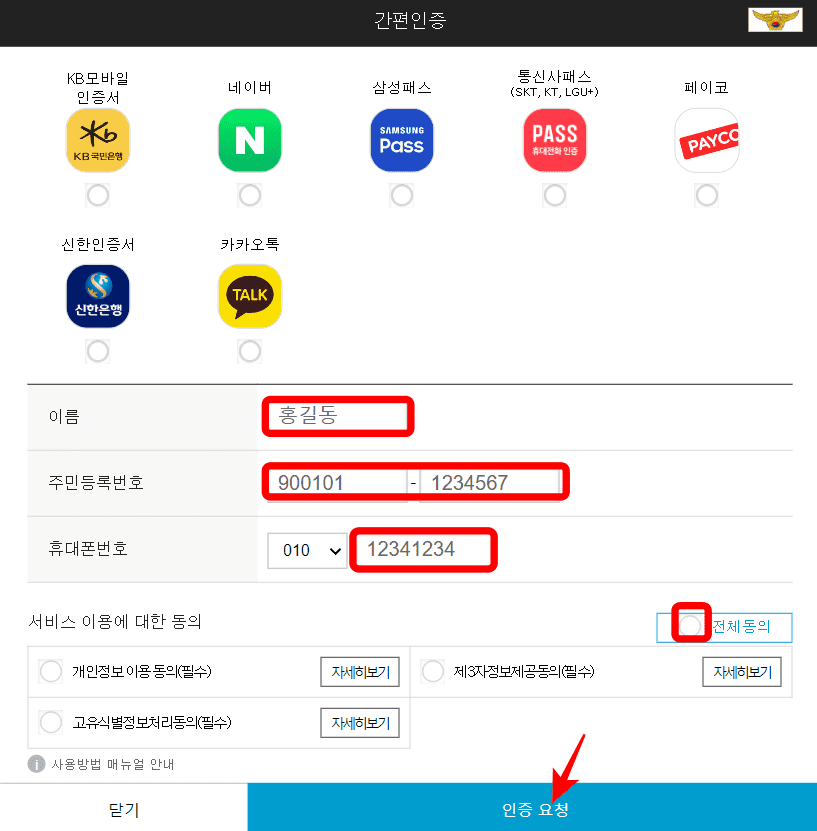This screenshot has width=817, height=831.
Task: View details for 고유식별정보처리동의 via 자세히보기
Action: point(360,723)
